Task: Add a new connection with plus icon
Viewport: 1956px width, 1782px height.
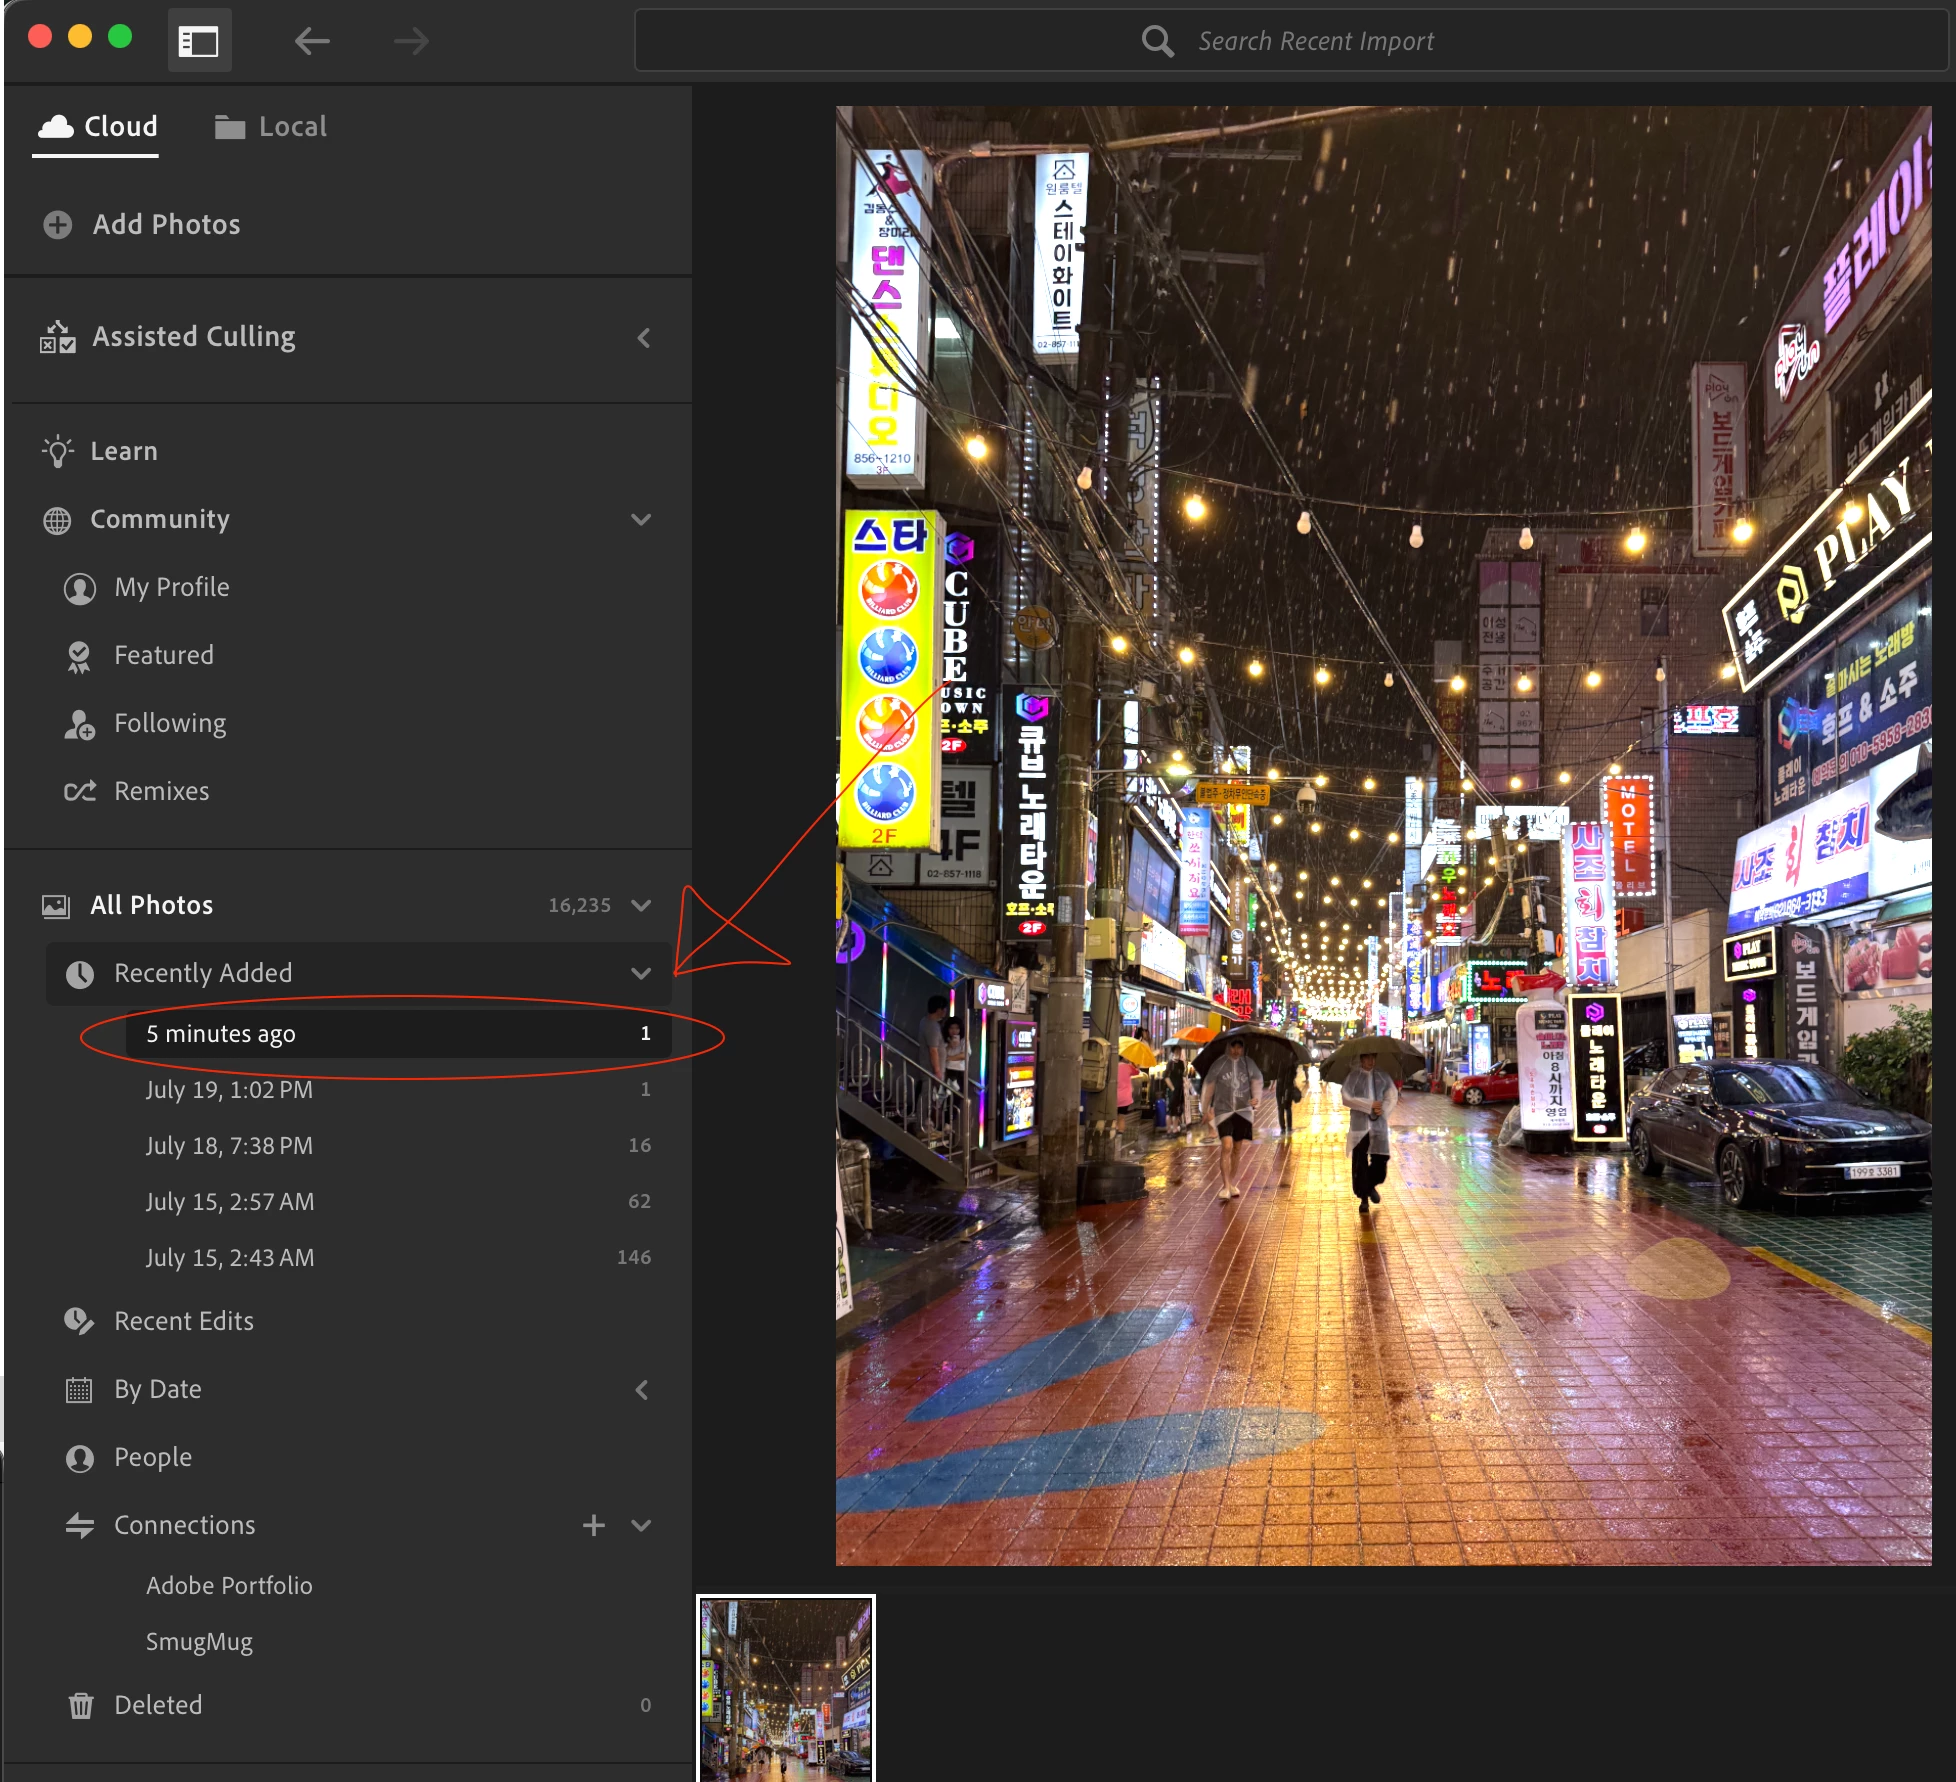Action: tap(594, 1525)
